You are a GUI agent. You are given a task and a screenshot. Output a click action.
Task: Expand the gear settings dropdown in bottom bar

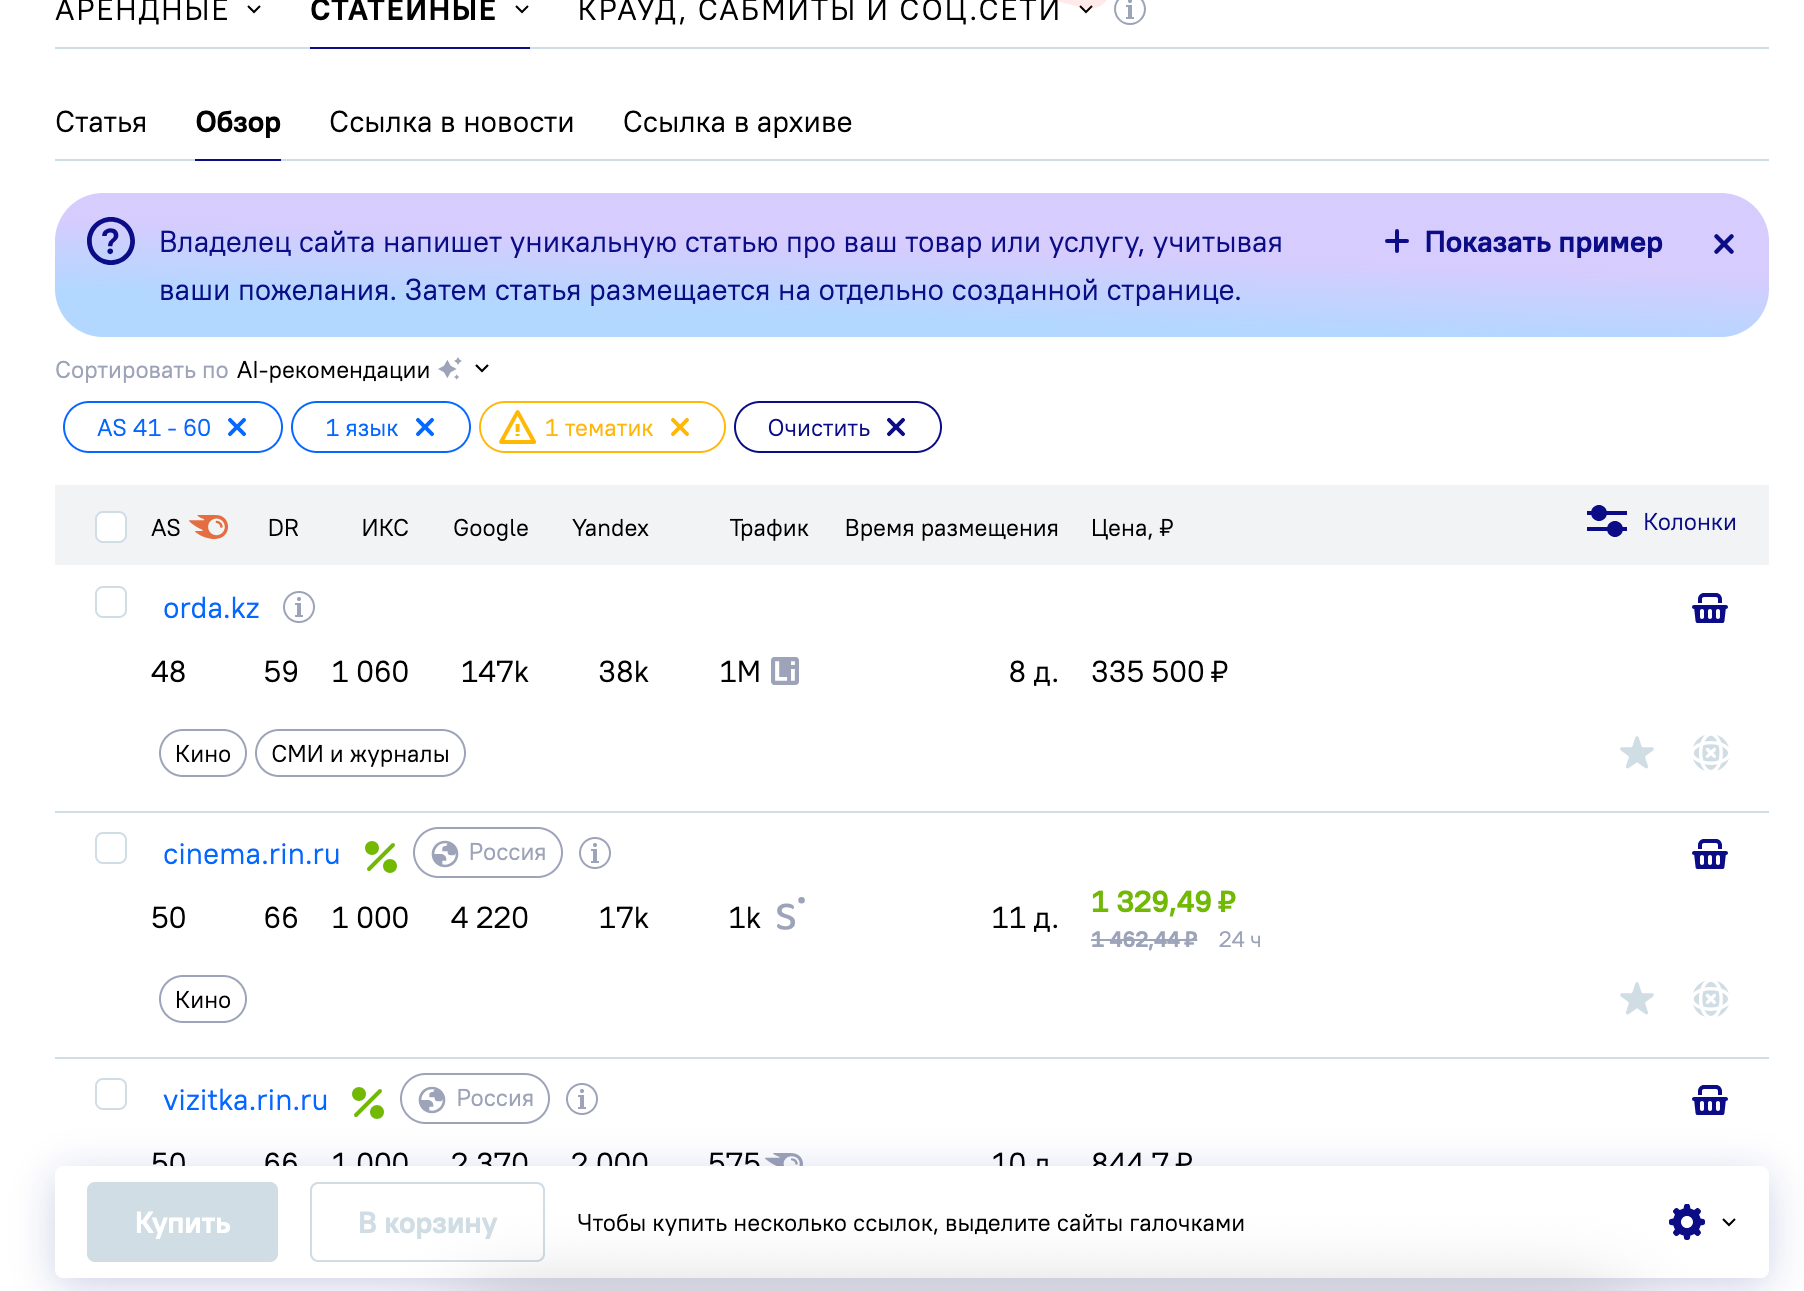(x=1702, y=1222)
